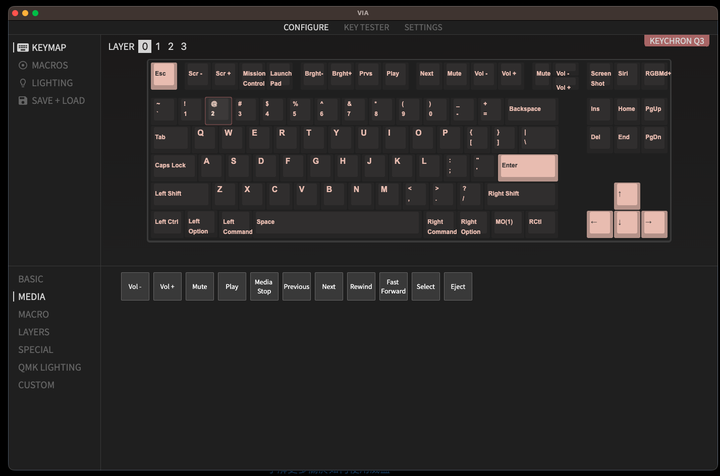Select the Left Shift key
Viewport: 720px width, 476px height.
180,195
